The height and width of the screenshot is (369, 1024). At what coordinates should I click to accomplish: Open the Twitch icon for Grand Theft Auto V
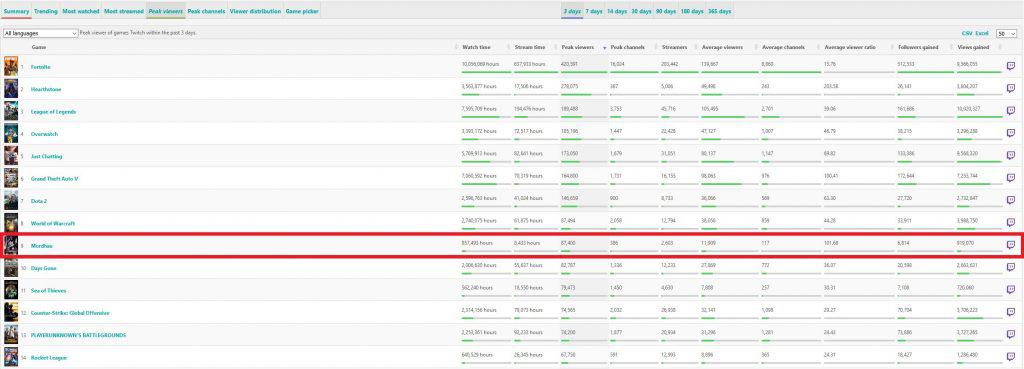[x=1010, y=178]
